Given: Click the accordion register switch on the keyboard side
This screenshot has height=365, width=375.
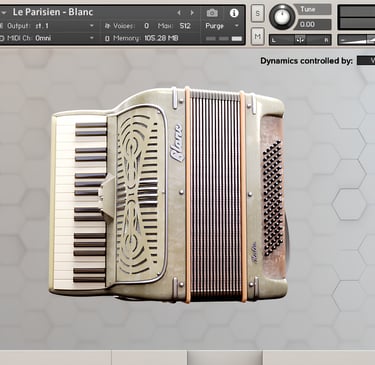Looking at the screenshot, I should (x=107, y=197).
